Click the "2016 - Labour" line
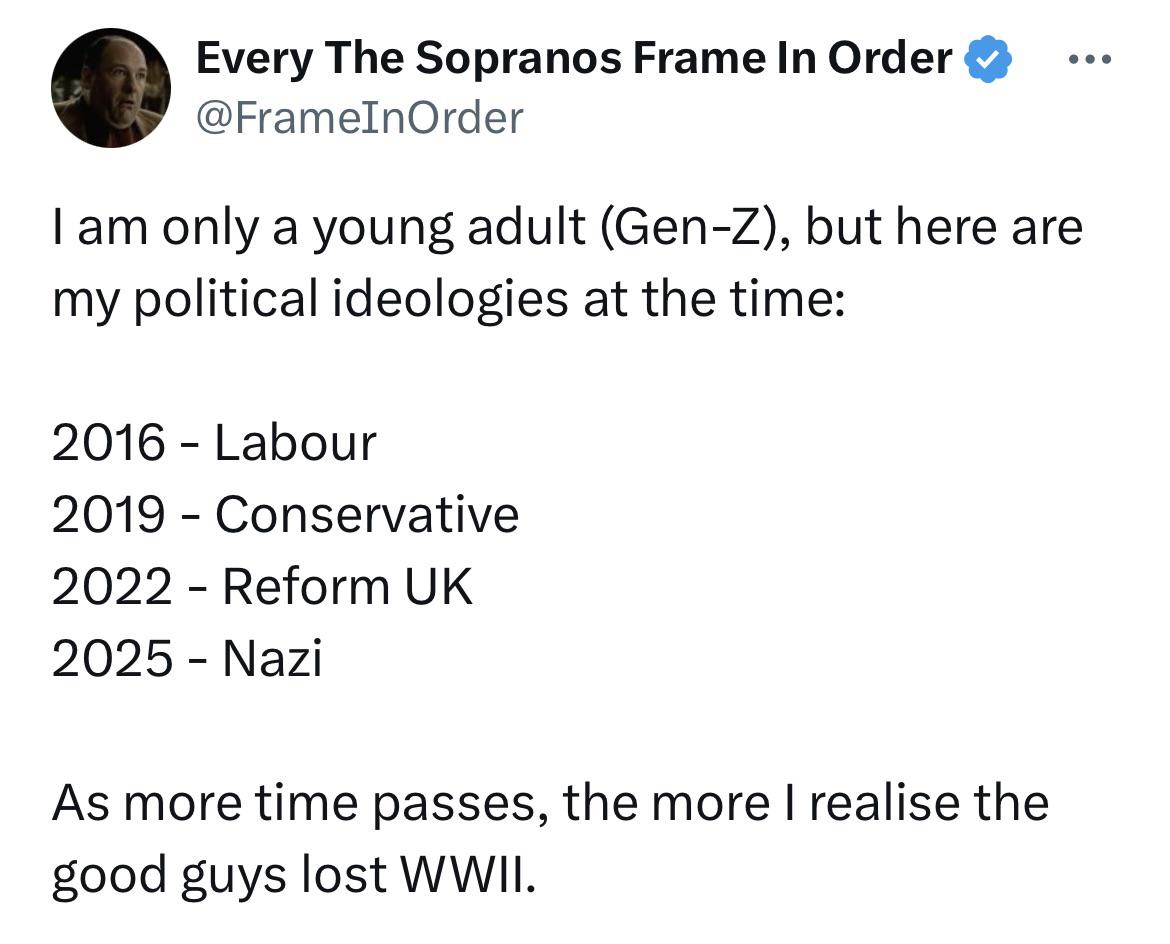 [x=214, y=443]
